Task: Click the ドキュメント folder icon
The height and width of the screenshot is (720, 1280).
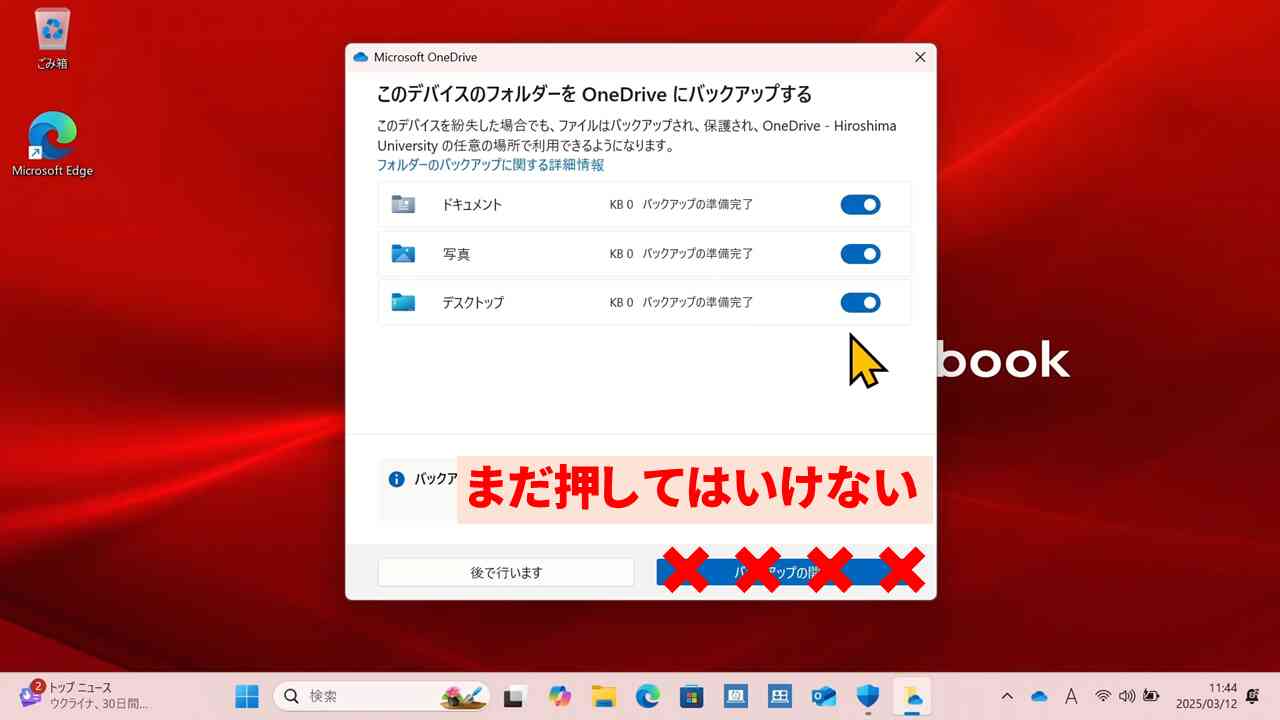Action: [x=403, y=204]
